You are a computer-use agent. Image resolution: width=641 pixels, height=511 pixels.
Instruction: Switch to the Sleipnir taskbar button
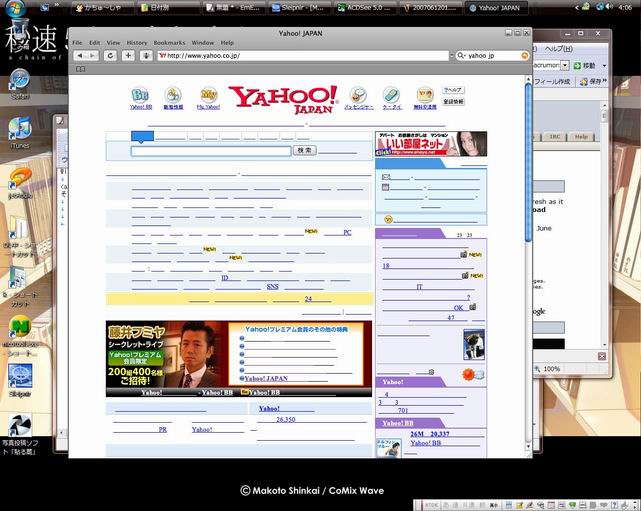pos(300,7)
